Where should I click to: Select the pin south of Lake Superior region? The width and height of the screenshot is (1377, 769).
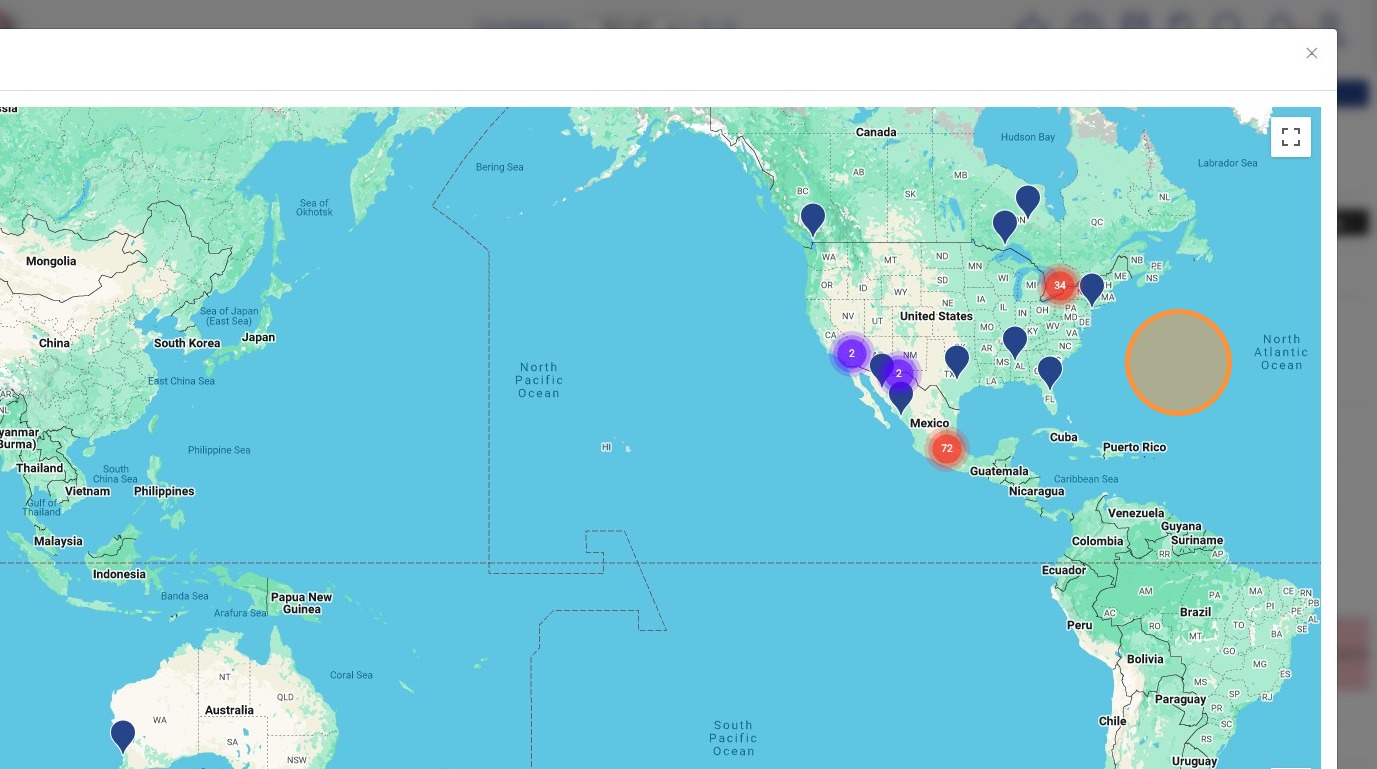pyautogui.click(x=1005, y=227)
